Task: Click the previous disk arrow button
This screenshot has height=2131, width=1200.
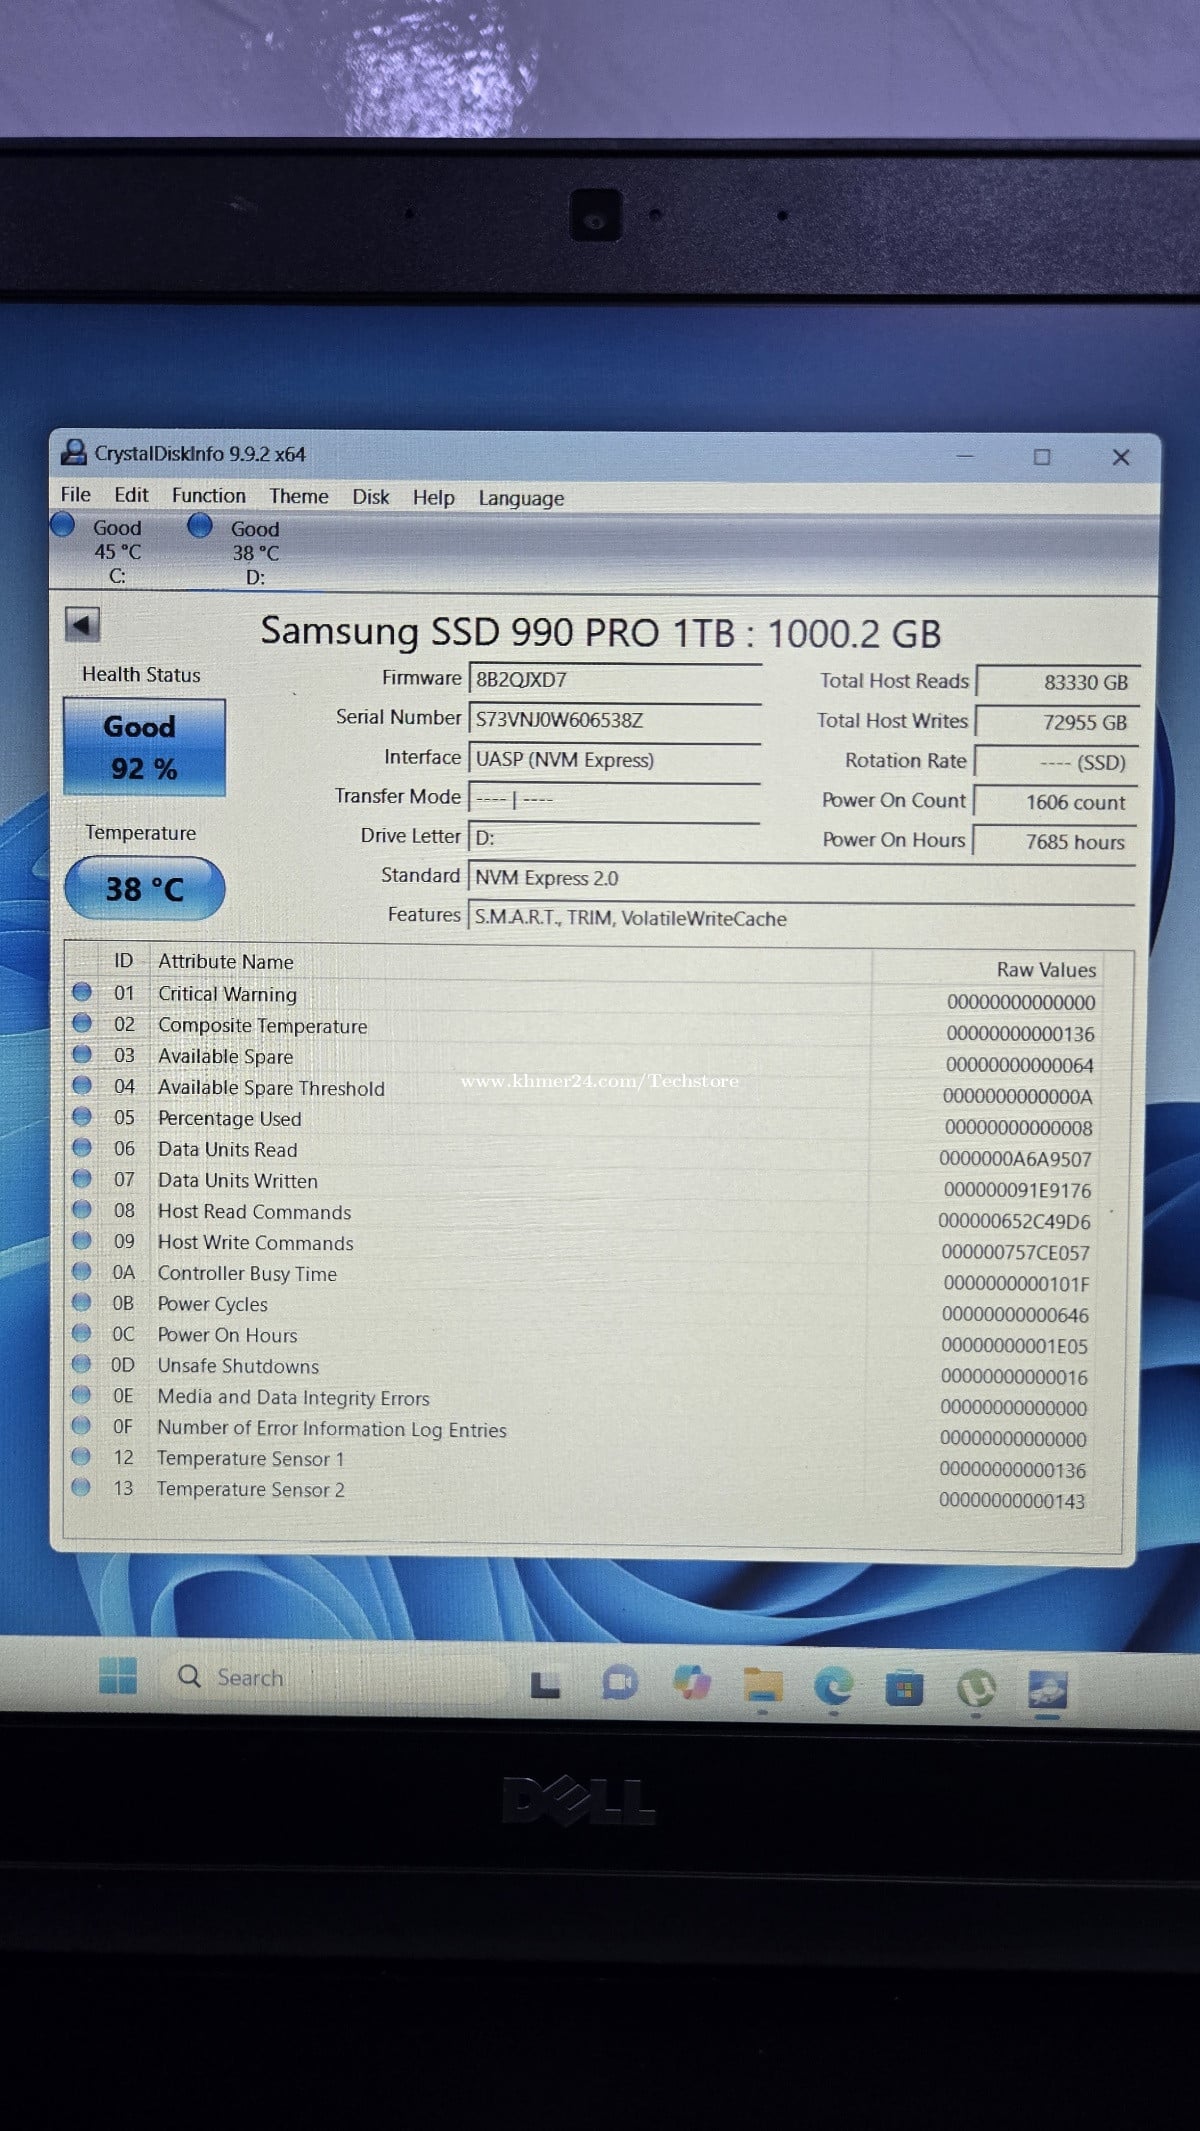Action: coord(82,625)
